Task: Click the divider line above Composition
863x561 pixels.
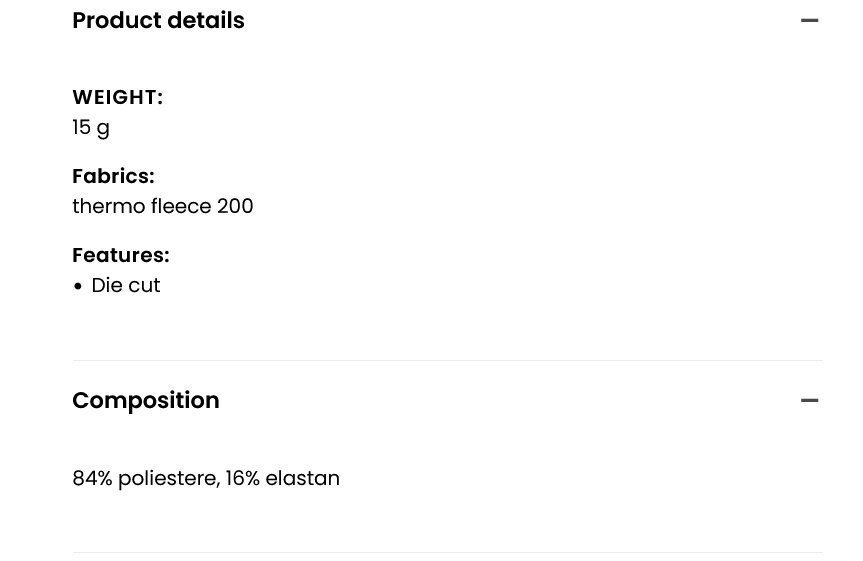Action: (x=447, y=360)
